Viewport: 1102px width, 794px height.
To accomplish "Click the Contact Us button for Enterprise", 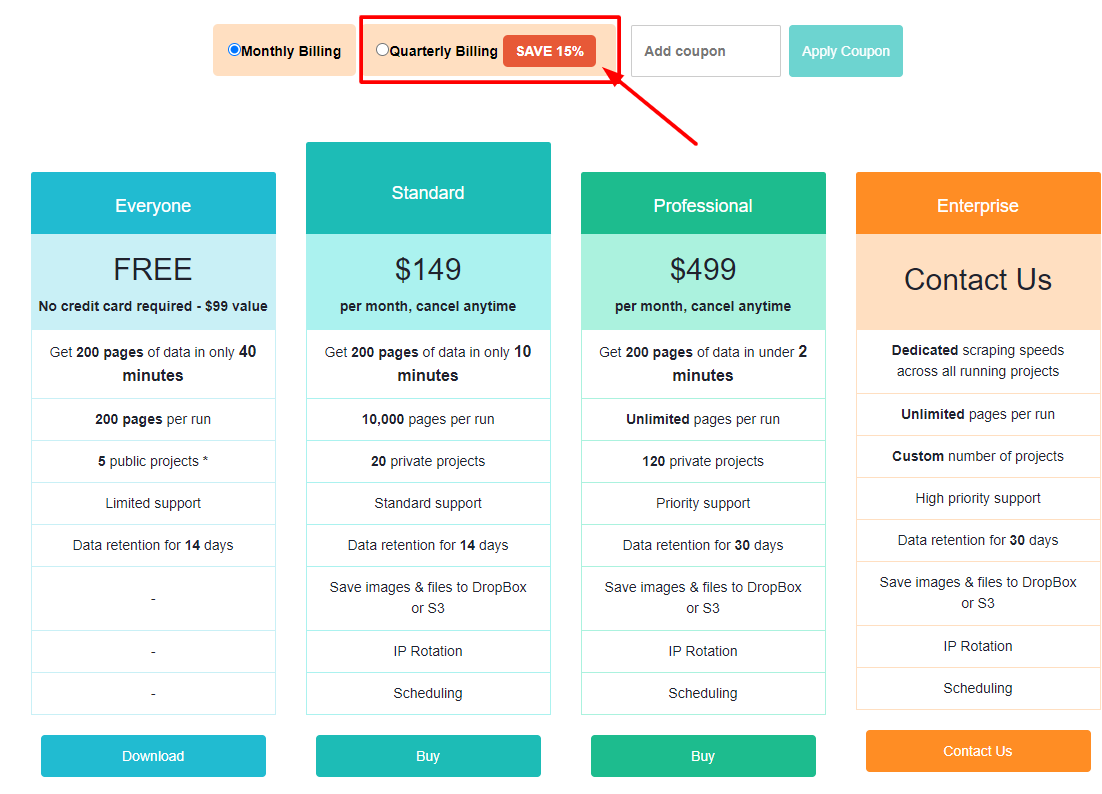I will (977, 751).
